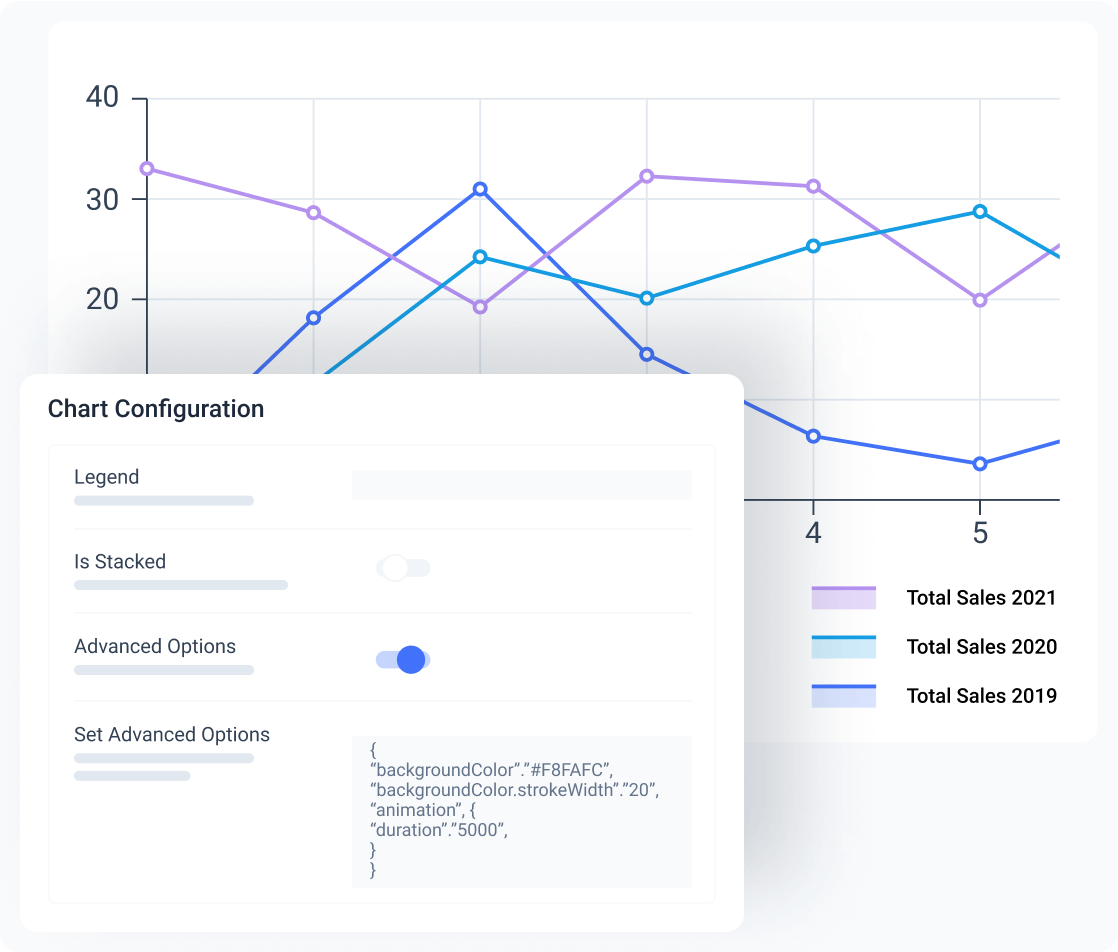
Task: Click the Legend input field
Action: 522,485
